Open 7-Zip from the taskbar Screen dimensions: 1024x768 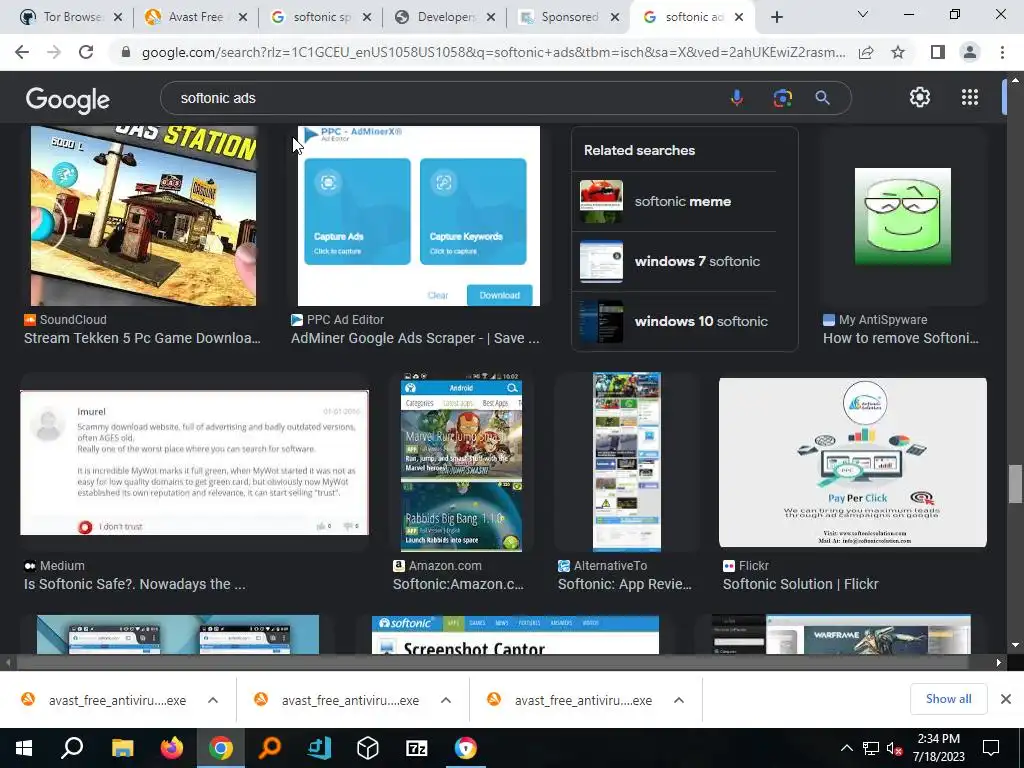417,748
